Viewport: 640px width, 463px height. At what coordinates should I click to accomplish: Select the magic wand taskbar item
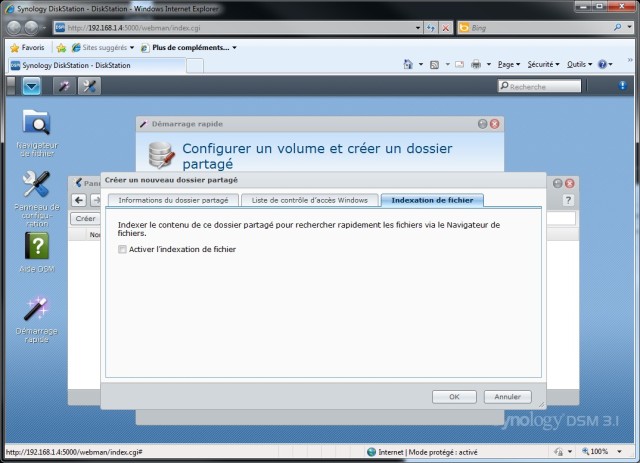coord(64,86)
